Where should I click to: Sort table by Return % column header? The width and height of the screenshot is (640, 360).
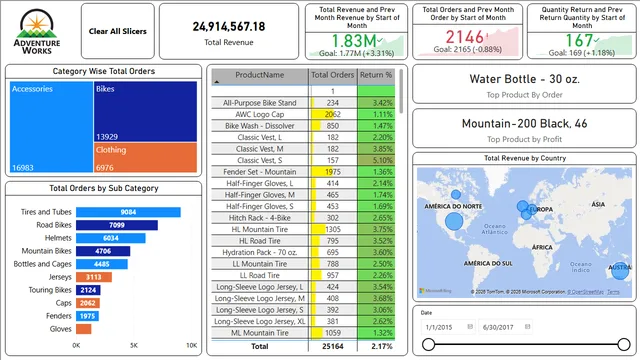(x=376, y=75)
